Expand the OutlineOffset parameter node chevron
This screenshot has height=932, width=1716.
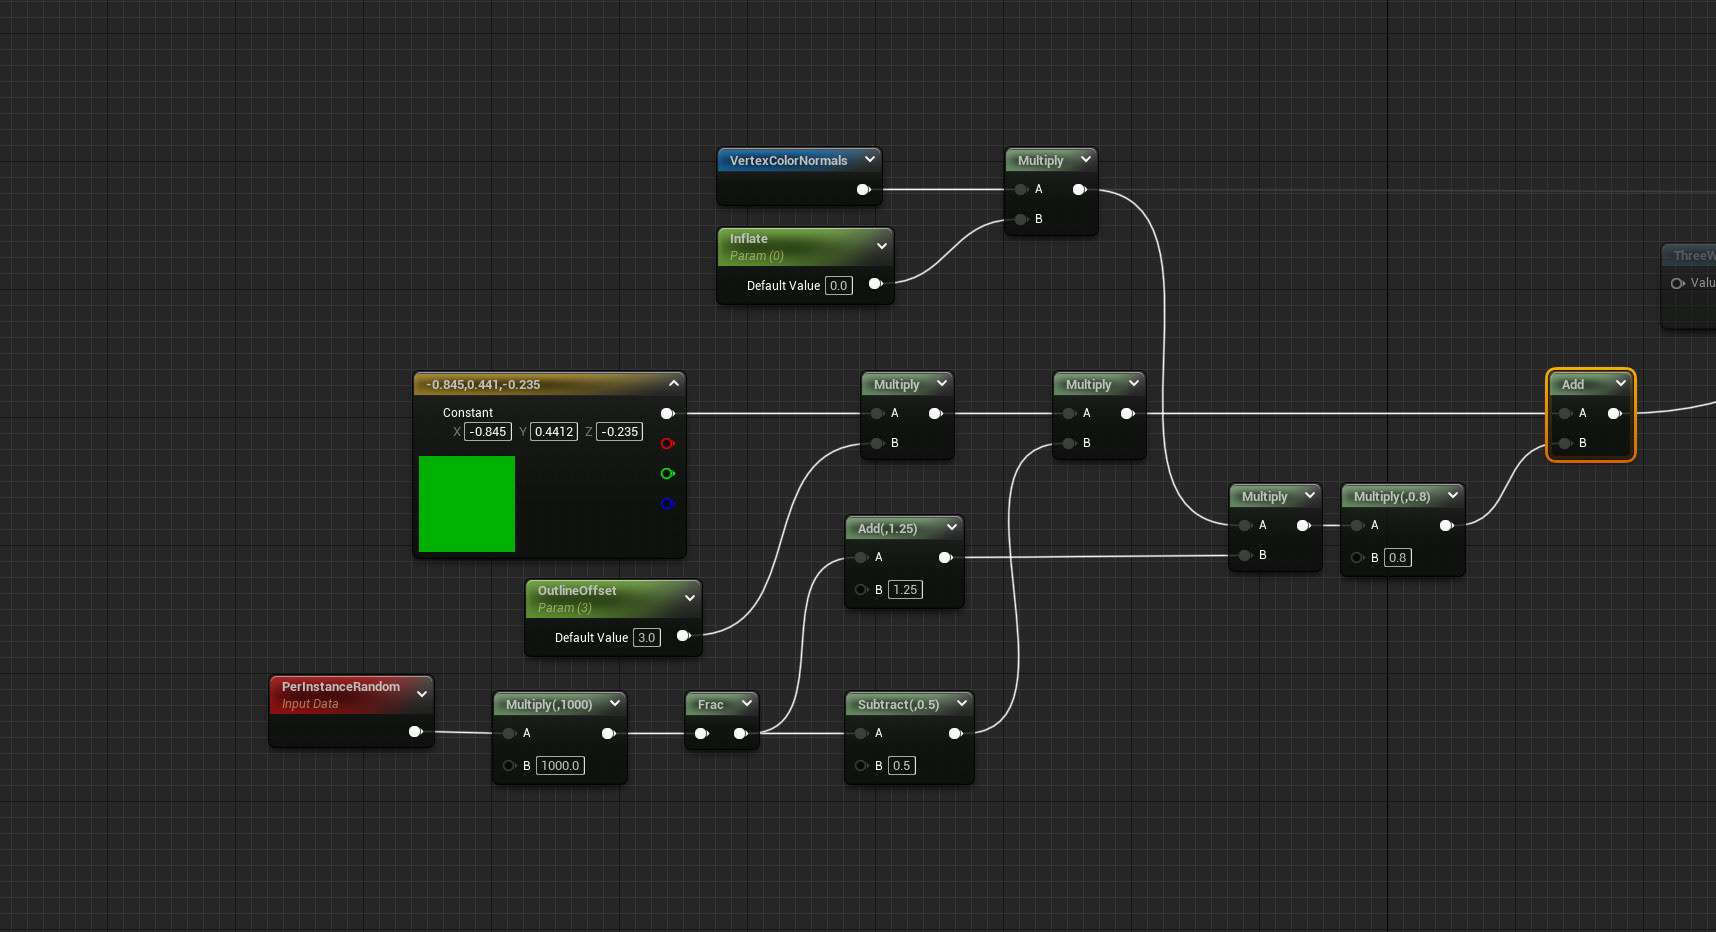(690, 598)
